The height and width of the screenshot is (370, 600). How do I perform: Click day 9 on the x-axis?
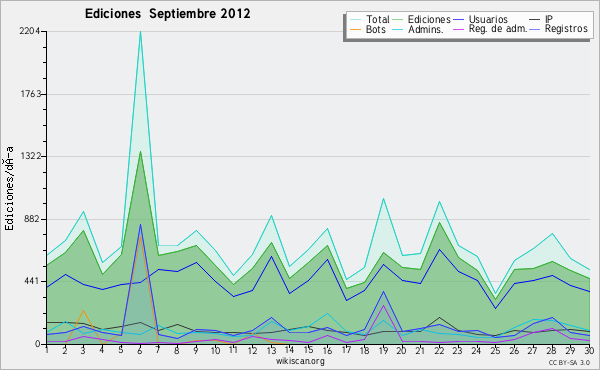coord(196,350)
